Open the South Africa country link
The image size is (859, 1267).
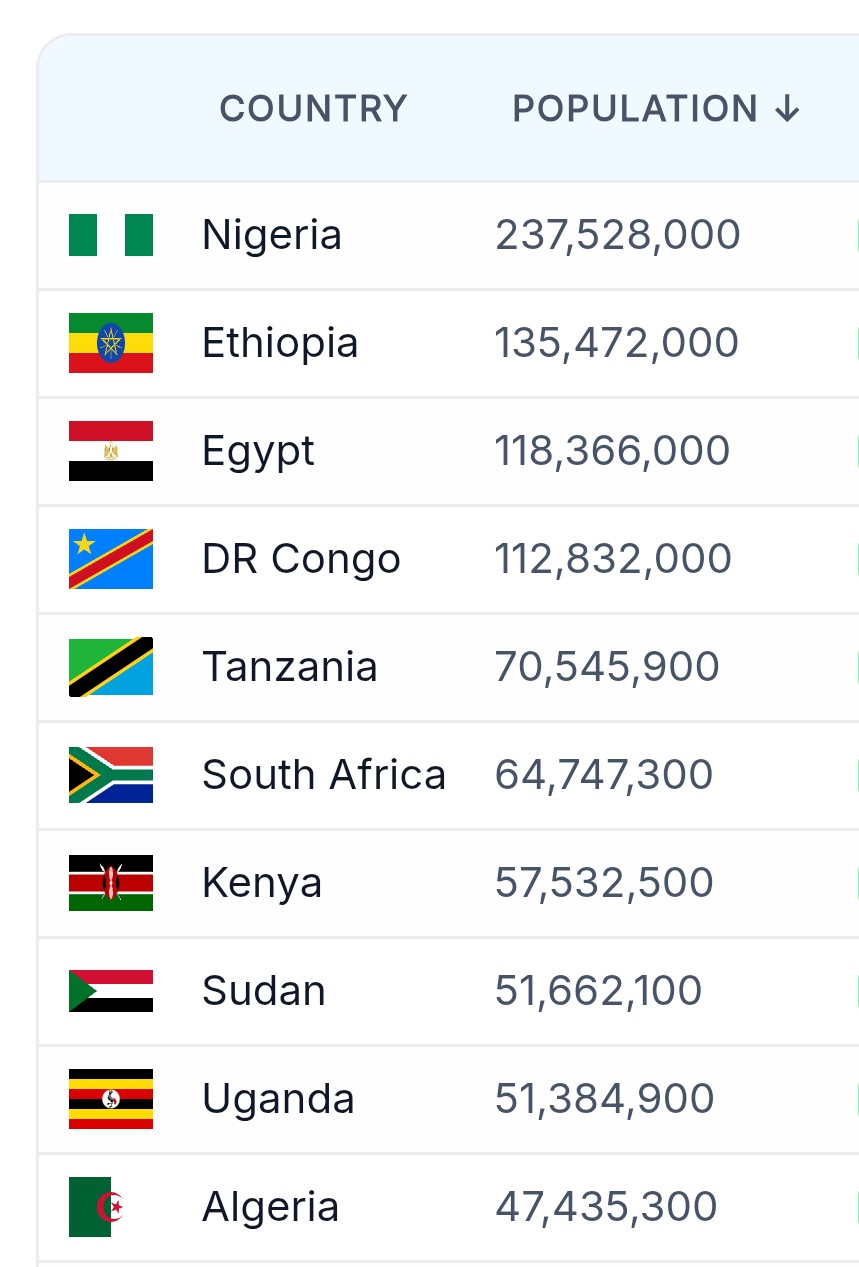click(324, 775)
